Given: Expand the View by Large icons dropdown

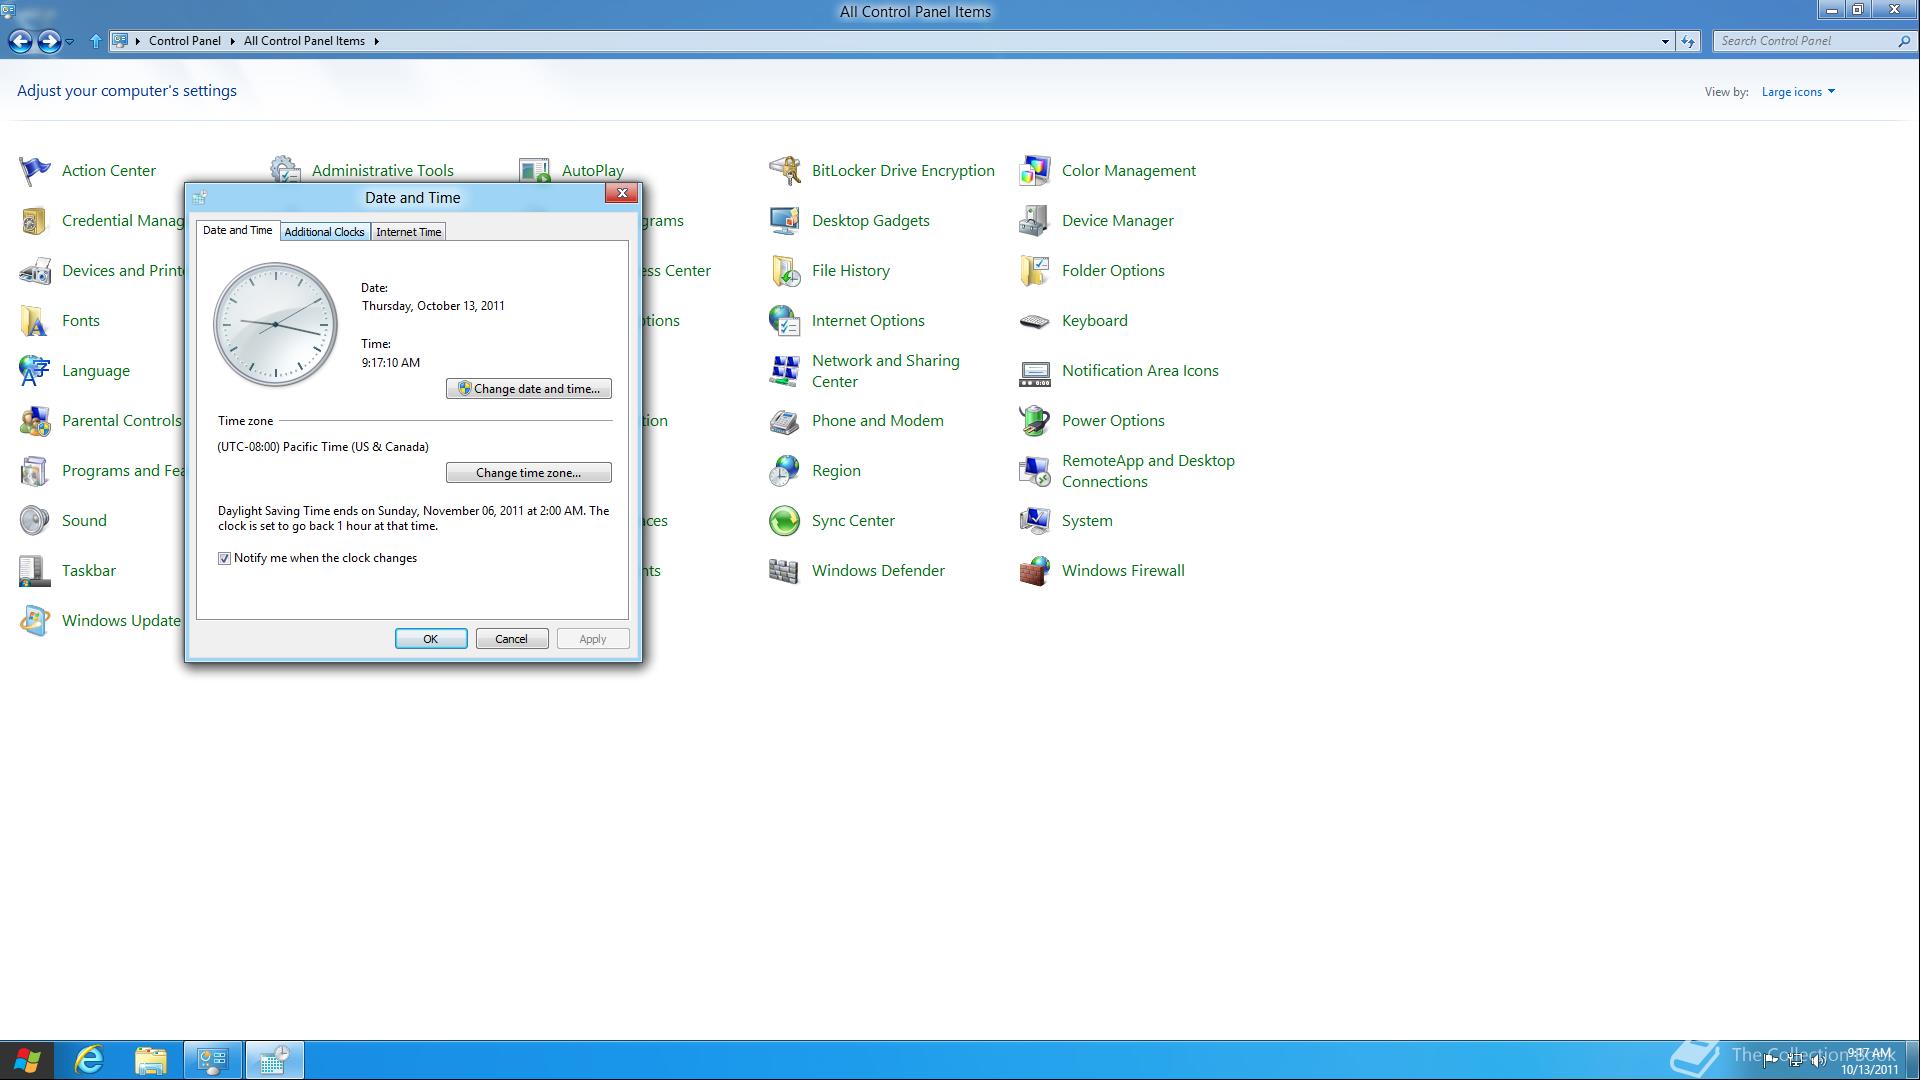Looking at the screenshot, I should (x=1798, y=92).
